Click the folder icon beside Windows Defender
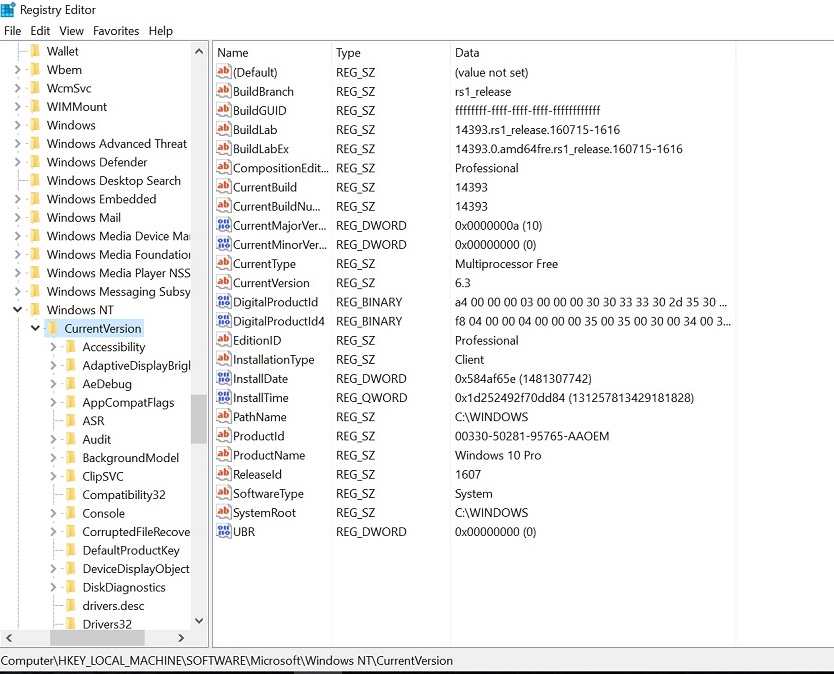The width and height of the screenshot is (834, 674). coord(36,162)
